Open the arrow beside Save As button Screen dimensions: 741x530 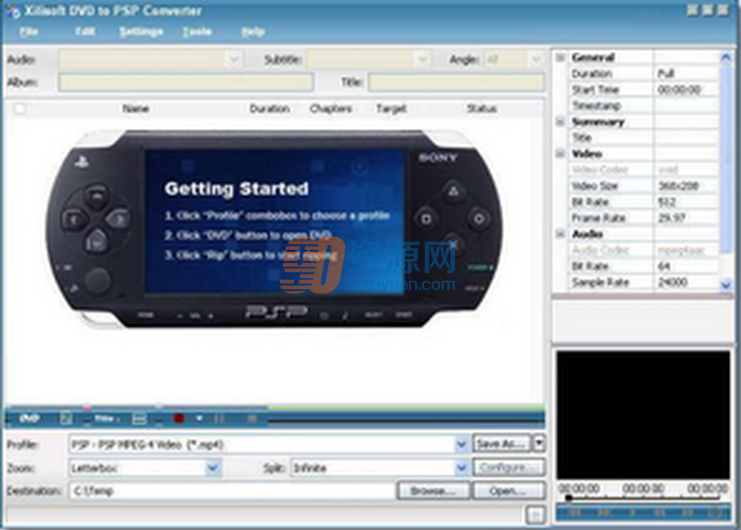click(x=539, y=444)
